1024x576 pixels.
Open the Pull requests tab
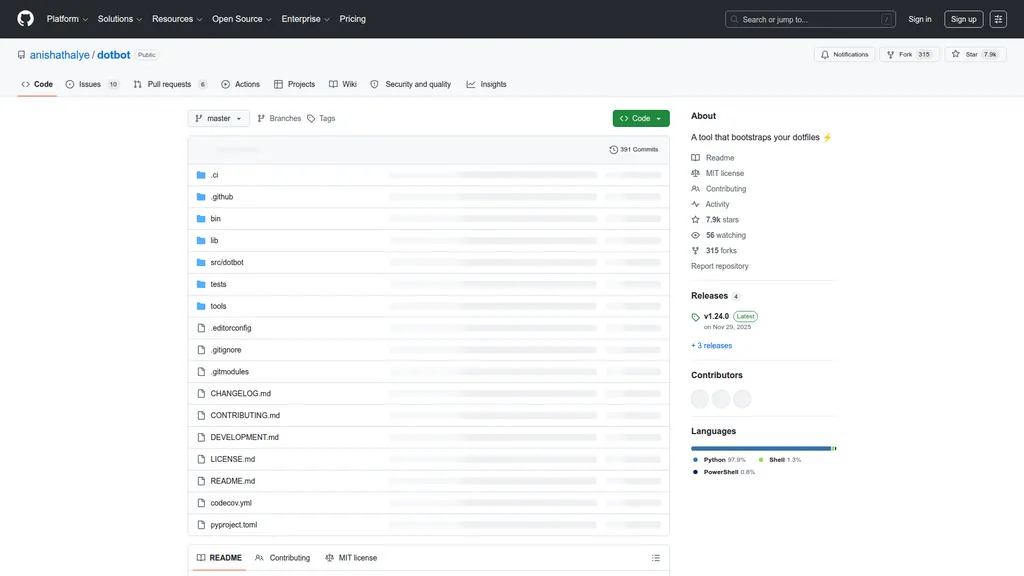point(170,84)
